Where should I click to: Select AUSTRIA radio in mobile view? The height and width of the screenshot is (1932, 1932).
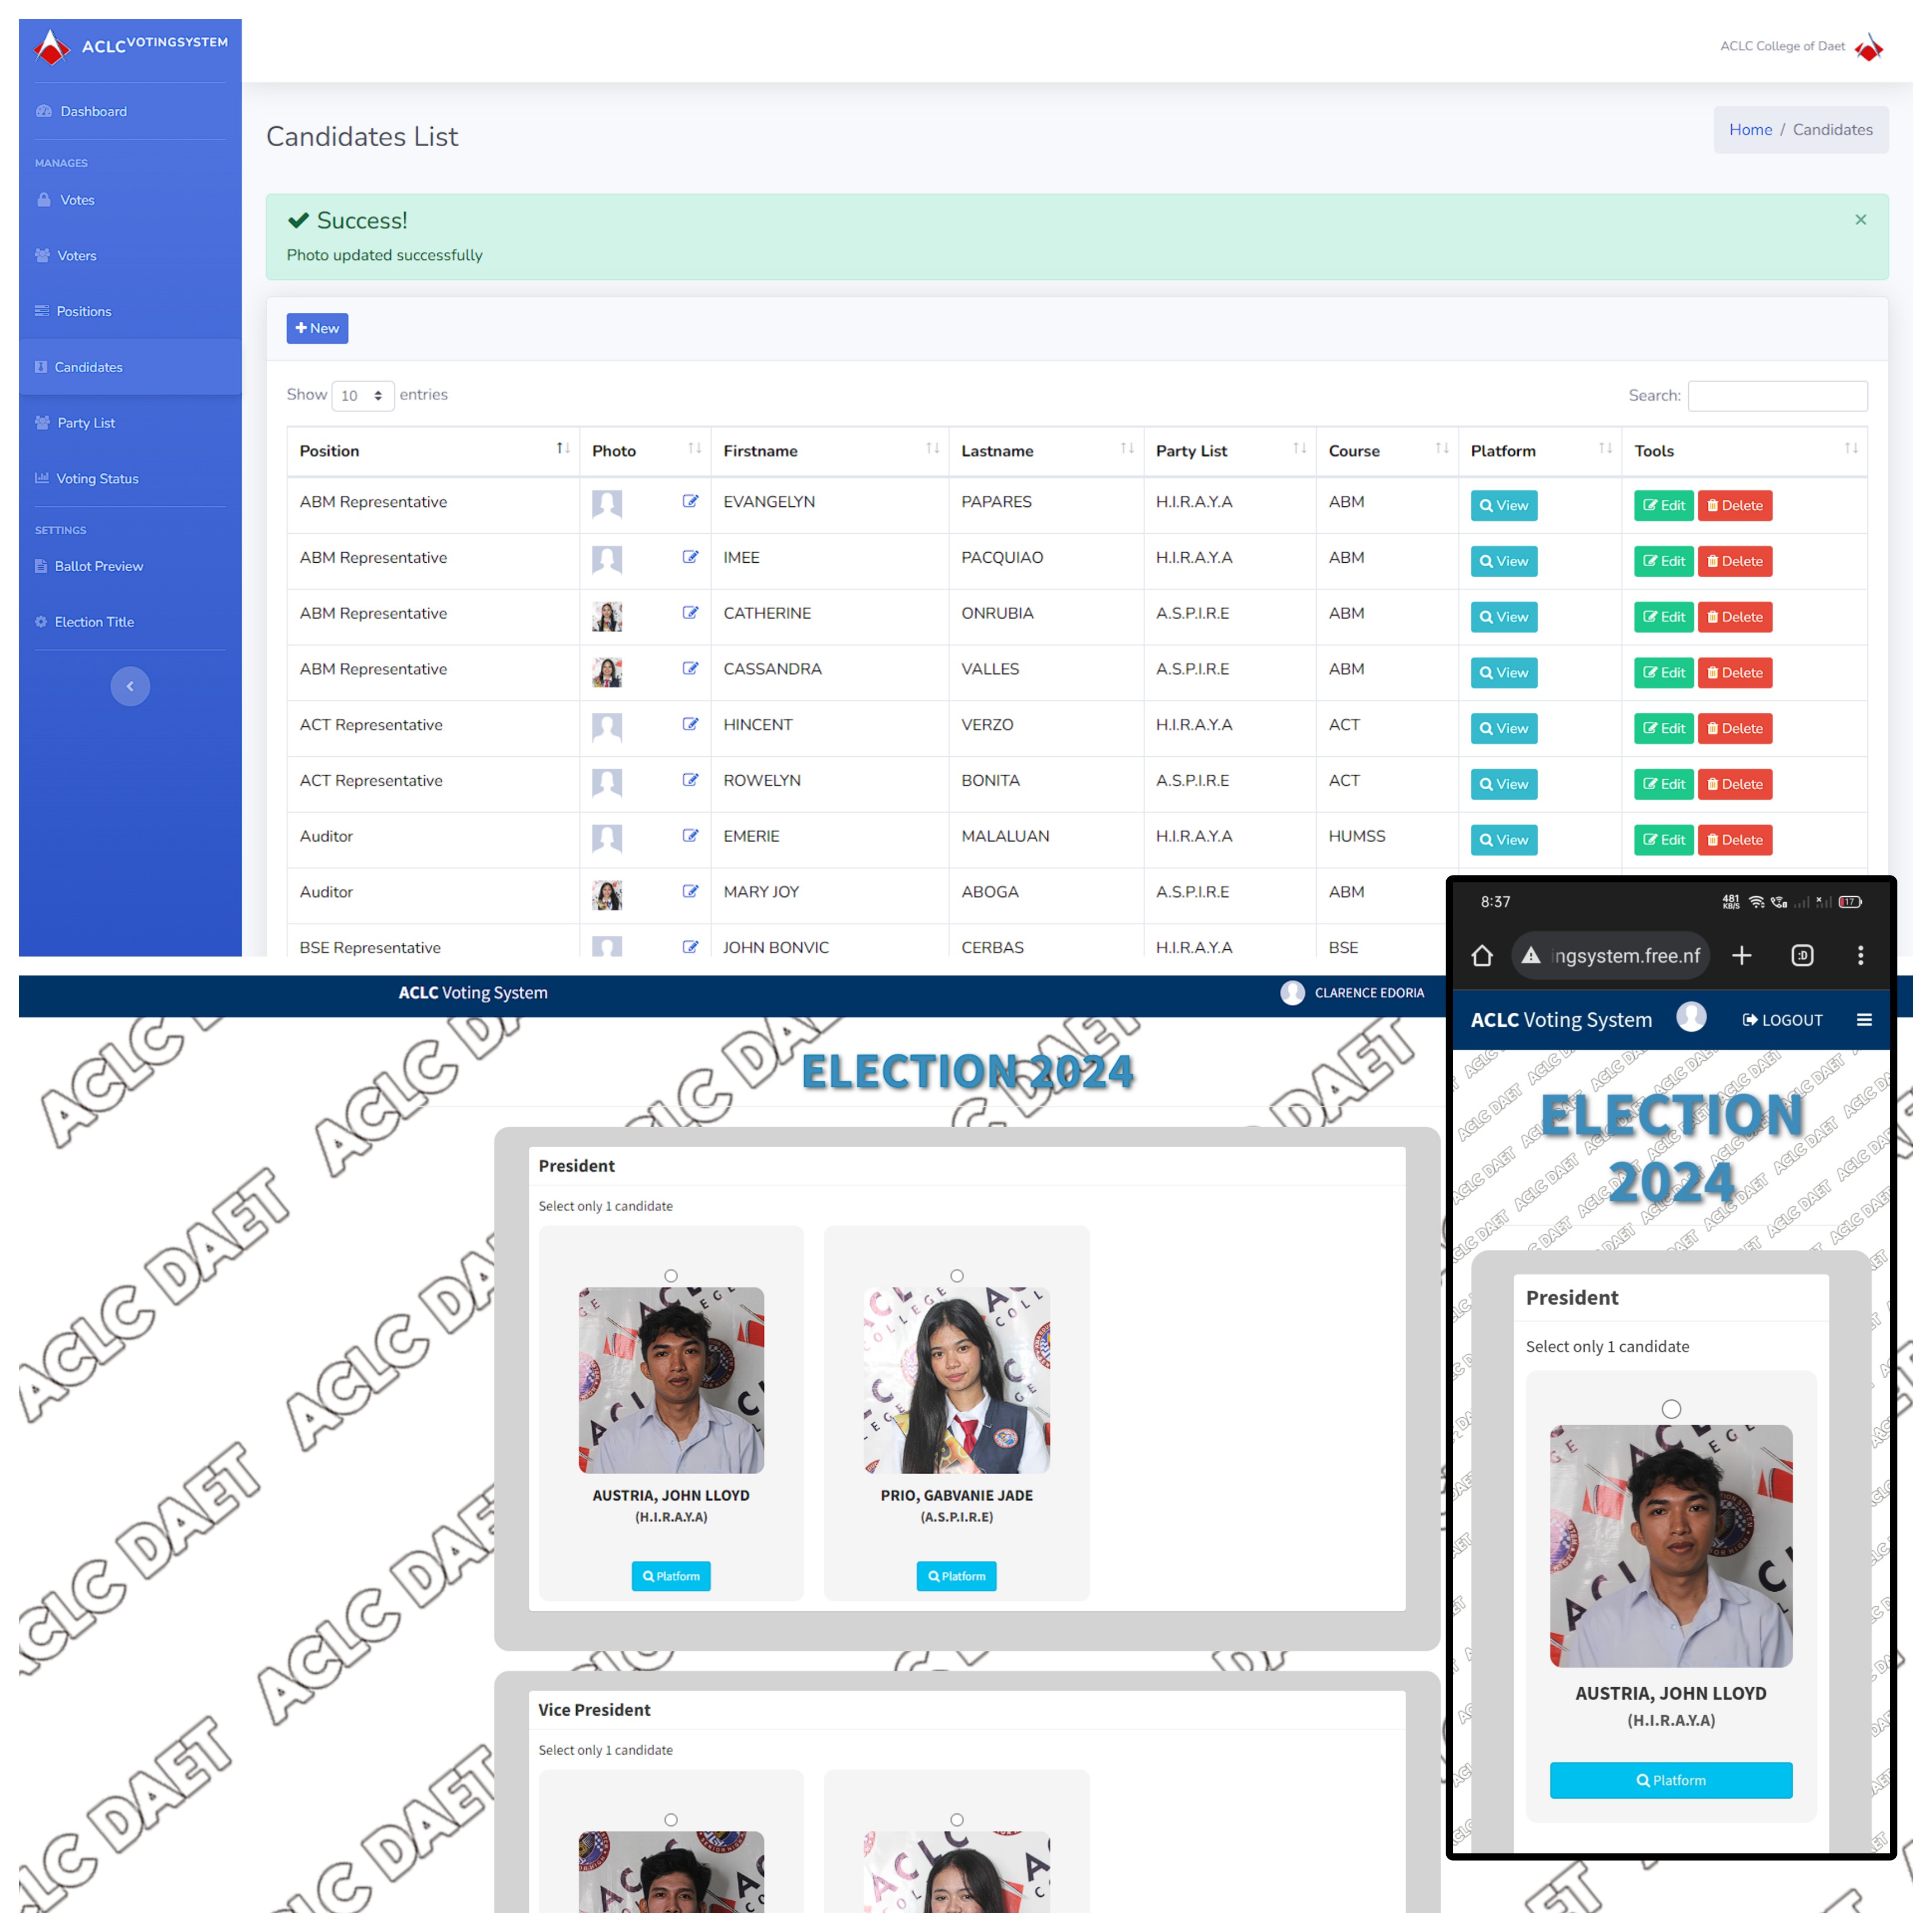[x=1671, y=1409]
